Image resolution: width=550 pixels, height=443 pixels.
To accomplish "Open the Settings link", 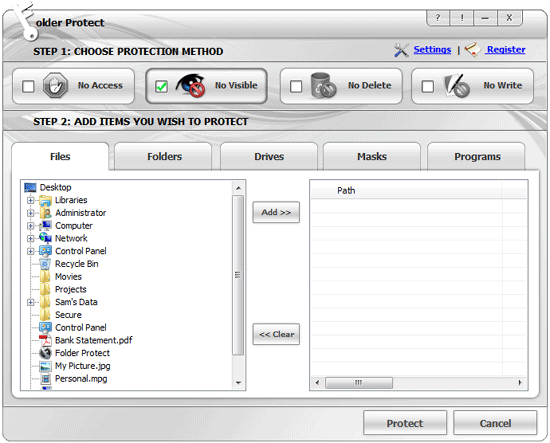I will [x=432, y=50].
